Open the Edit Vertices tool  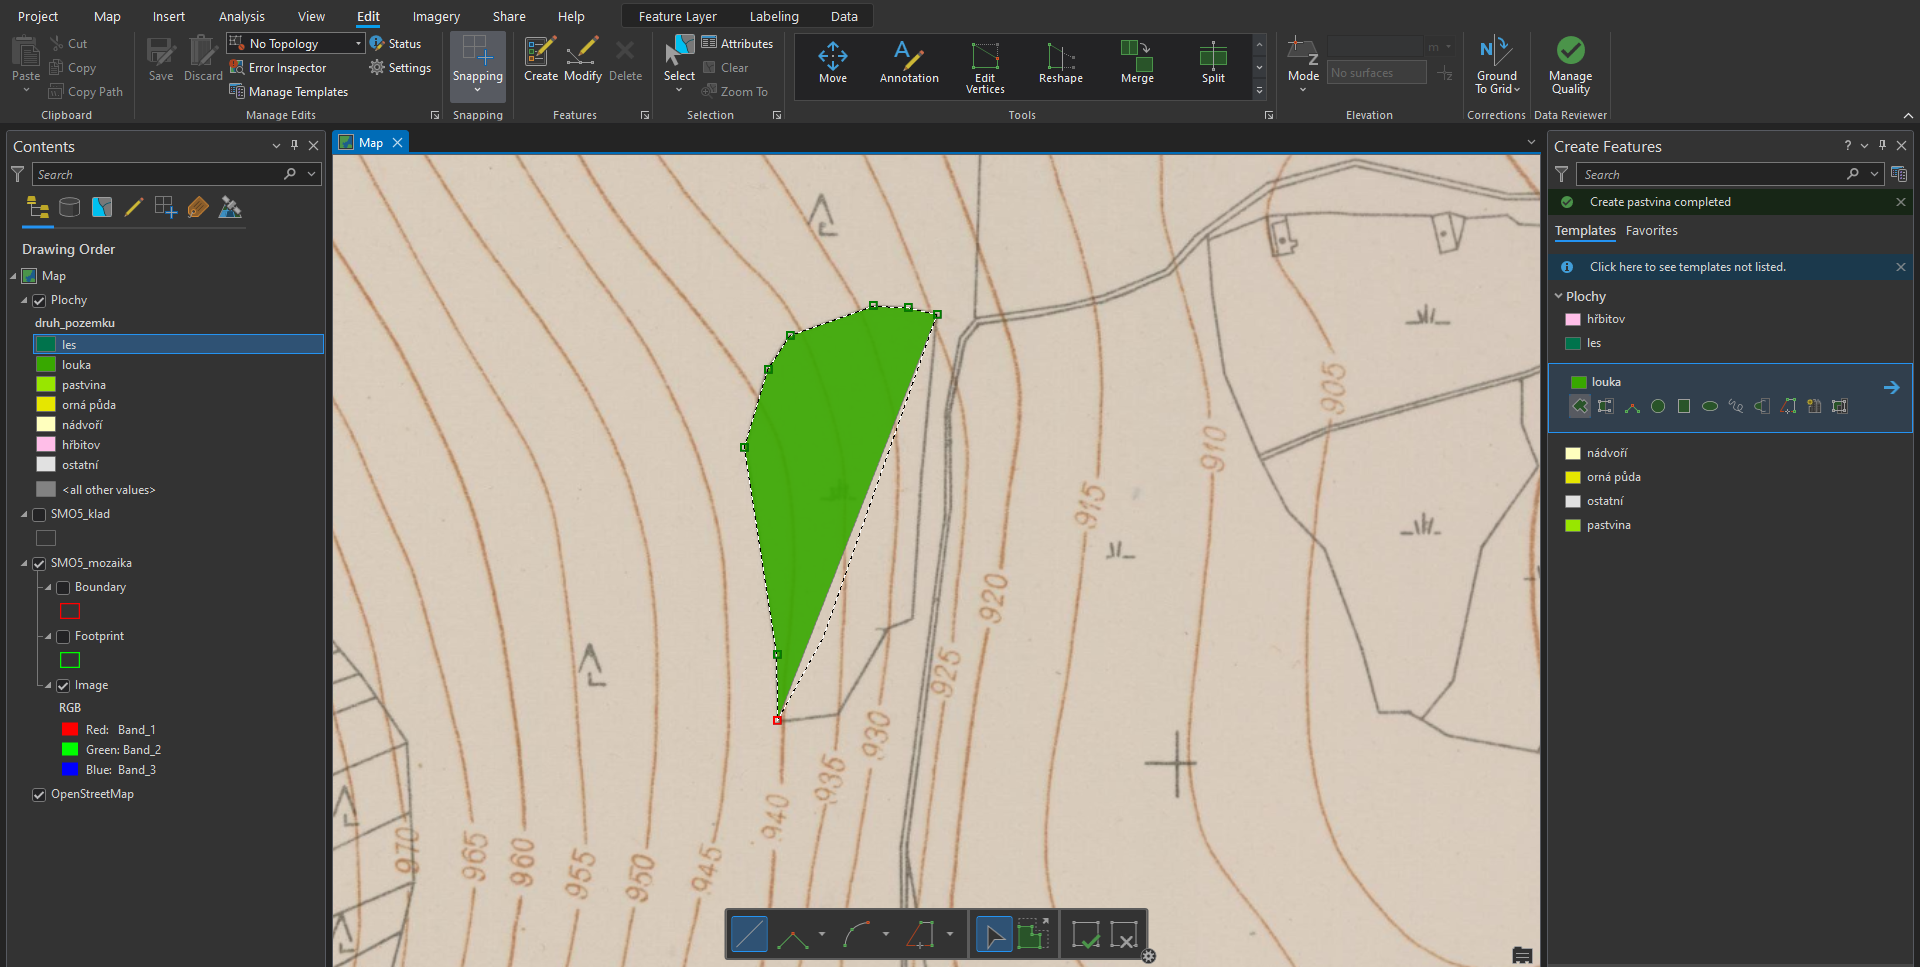pos(984,67)
